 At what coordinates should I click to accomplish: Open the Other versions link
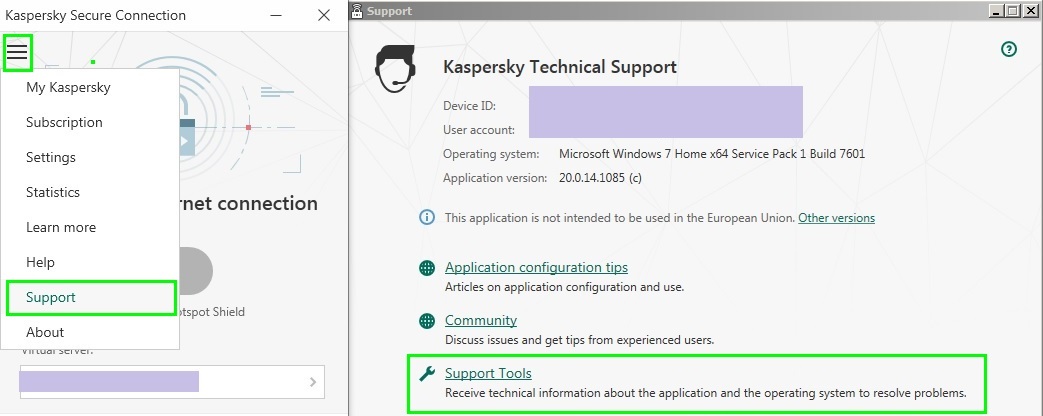tap(836, 218)
